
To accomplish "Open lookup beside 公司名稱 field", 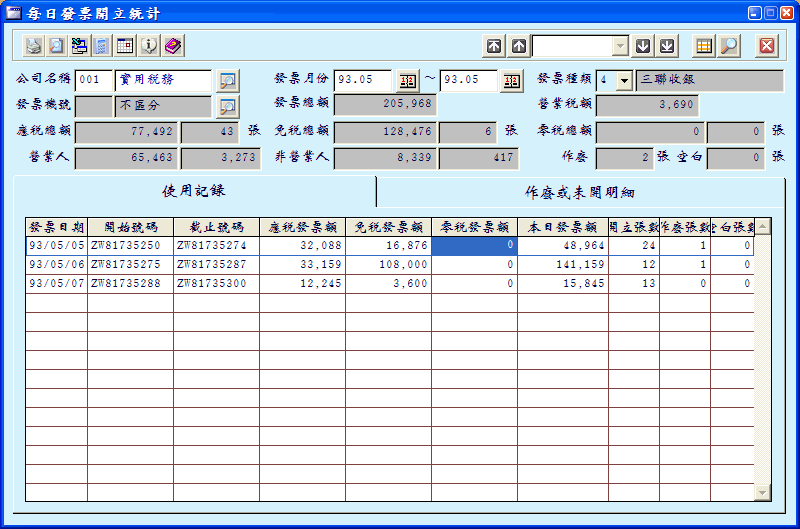I will pos(228,80).
